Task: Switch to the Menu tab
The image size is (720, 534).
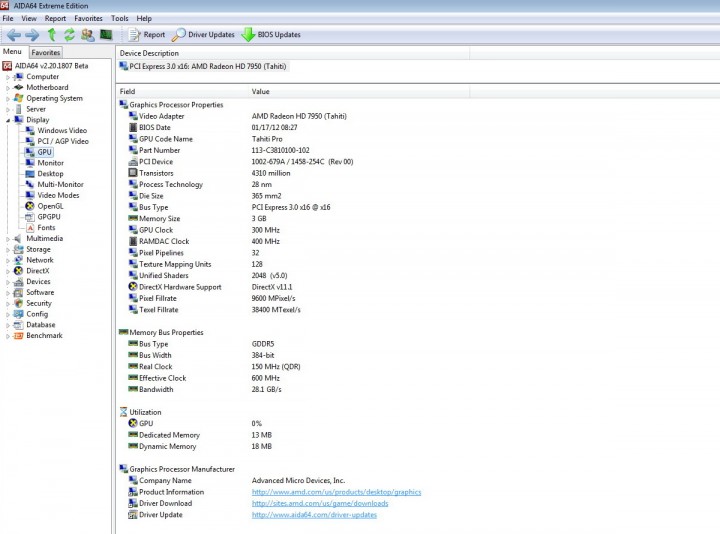Action: (12, 51)
